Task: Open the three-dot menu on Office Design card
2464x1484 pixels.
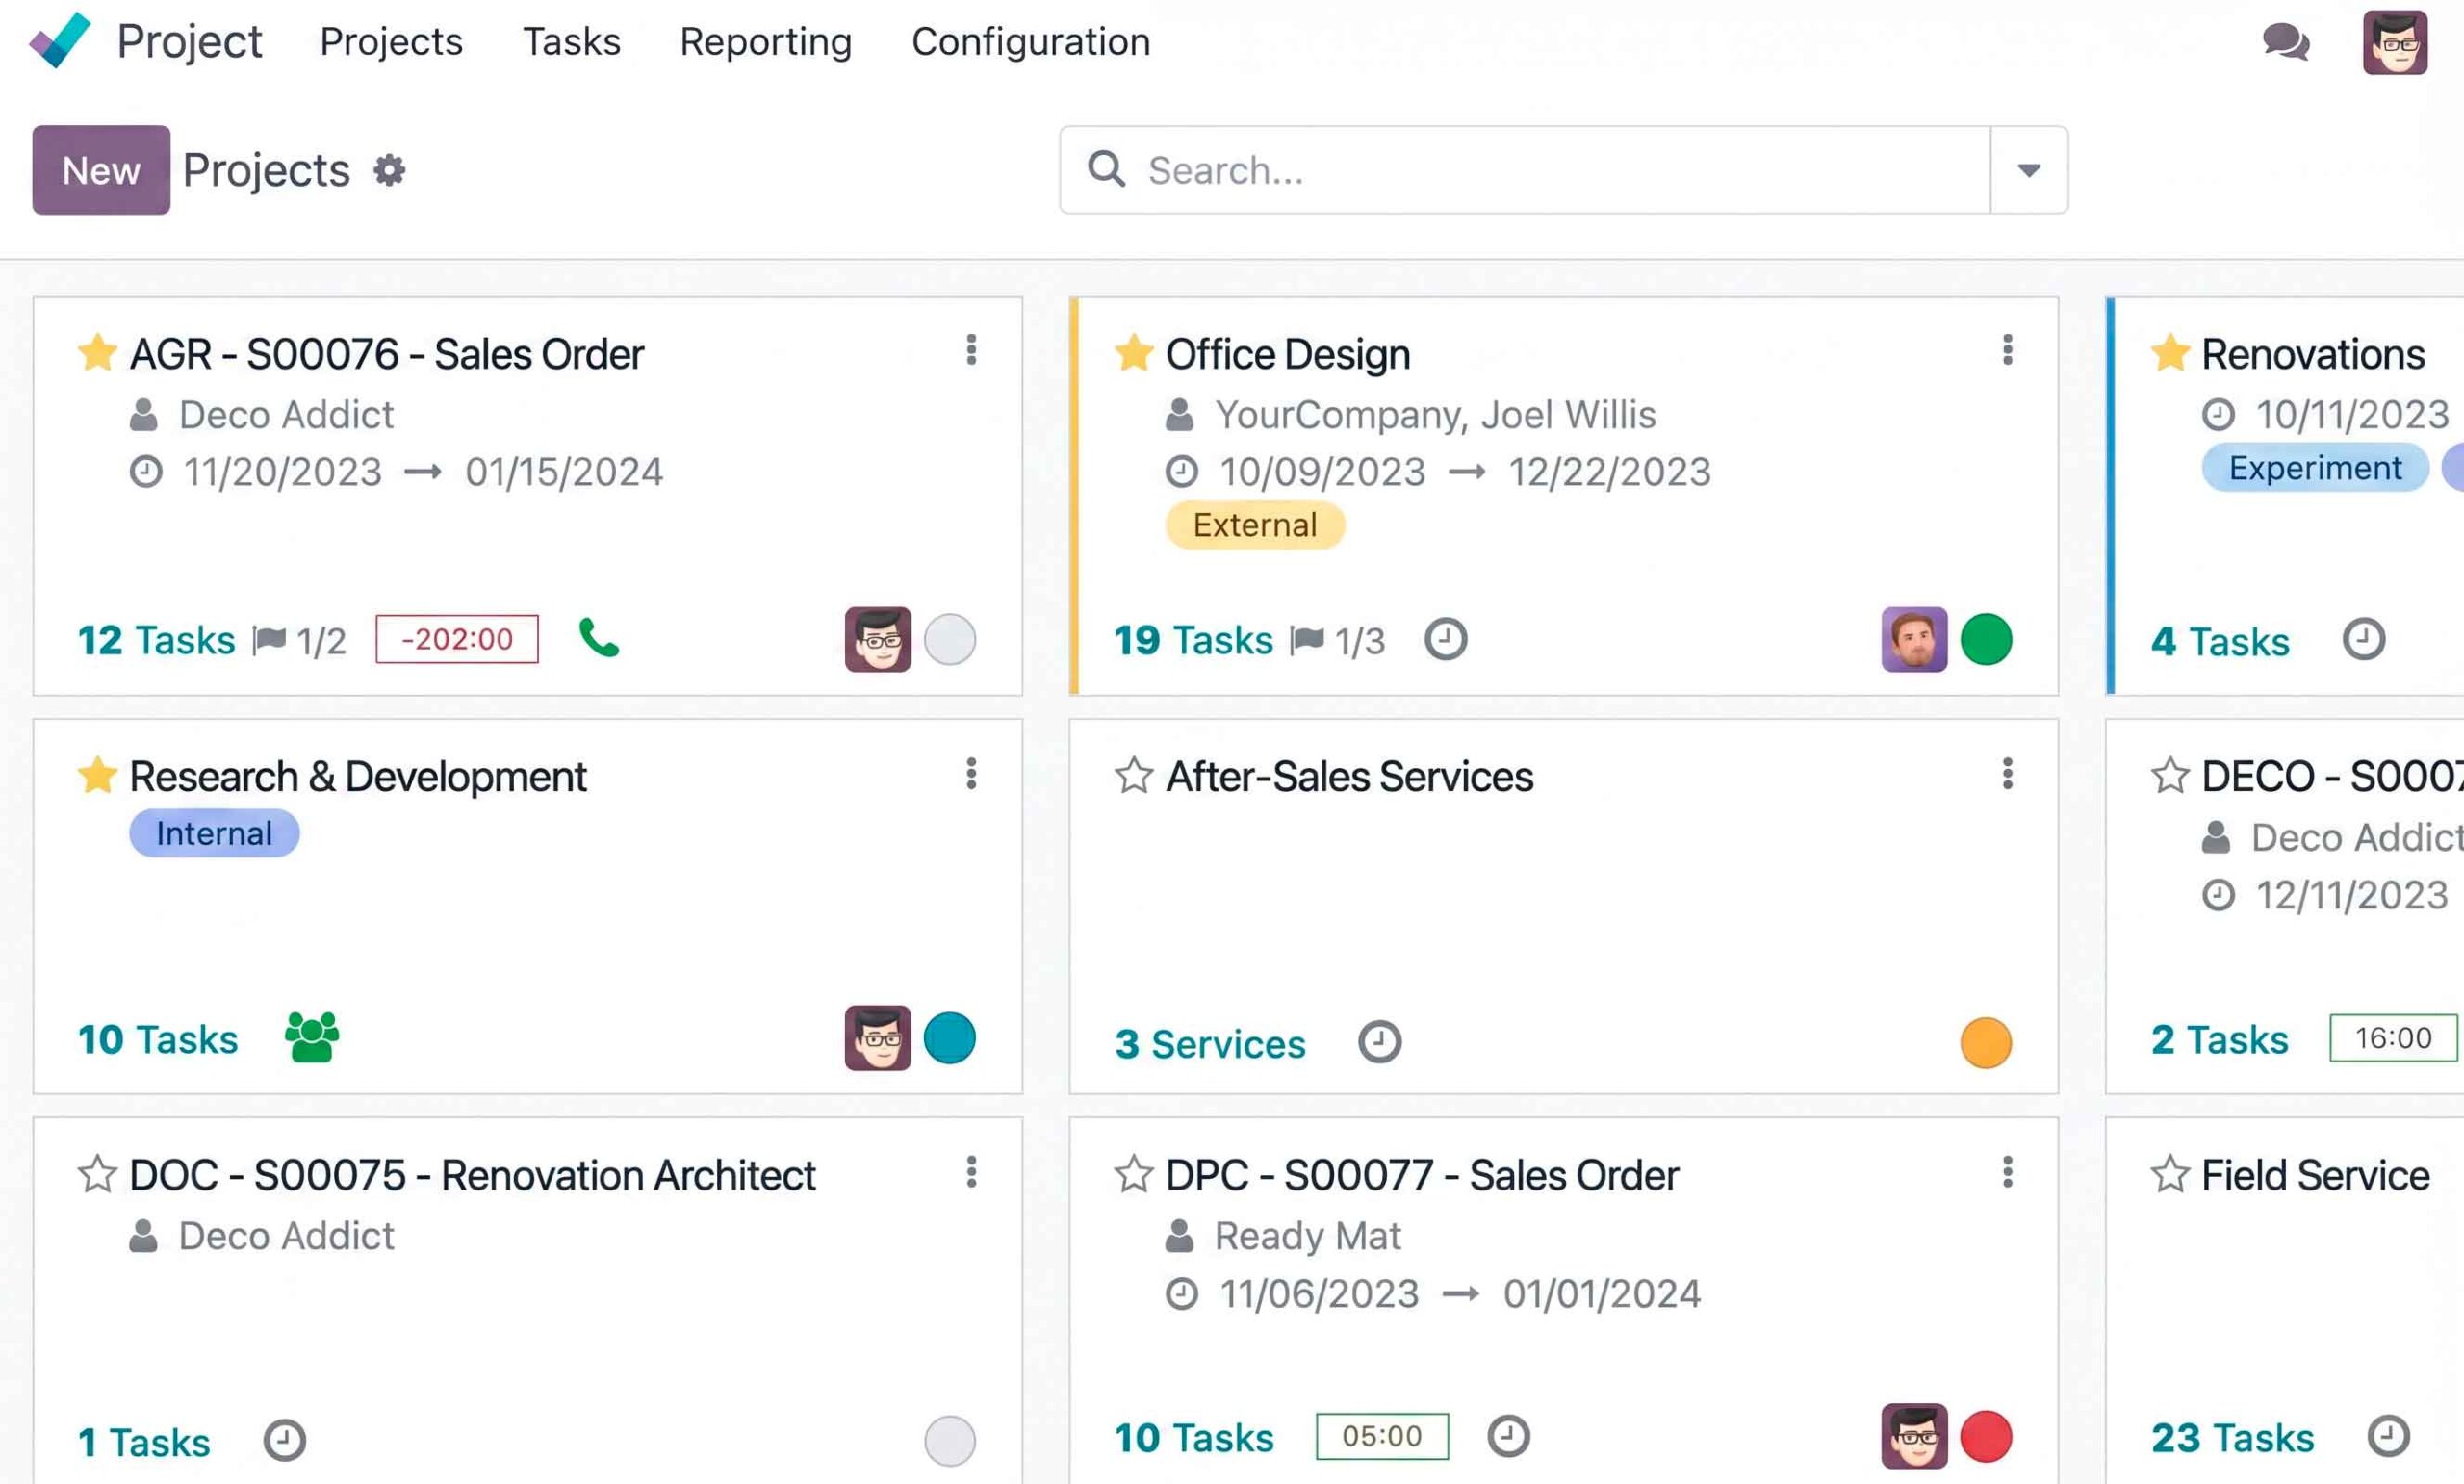Action: point(2007,350)
